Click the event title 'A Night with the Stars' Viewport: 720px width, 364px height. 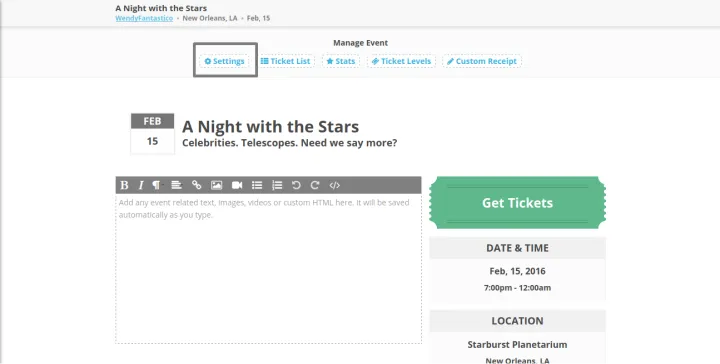click(270, 126)
